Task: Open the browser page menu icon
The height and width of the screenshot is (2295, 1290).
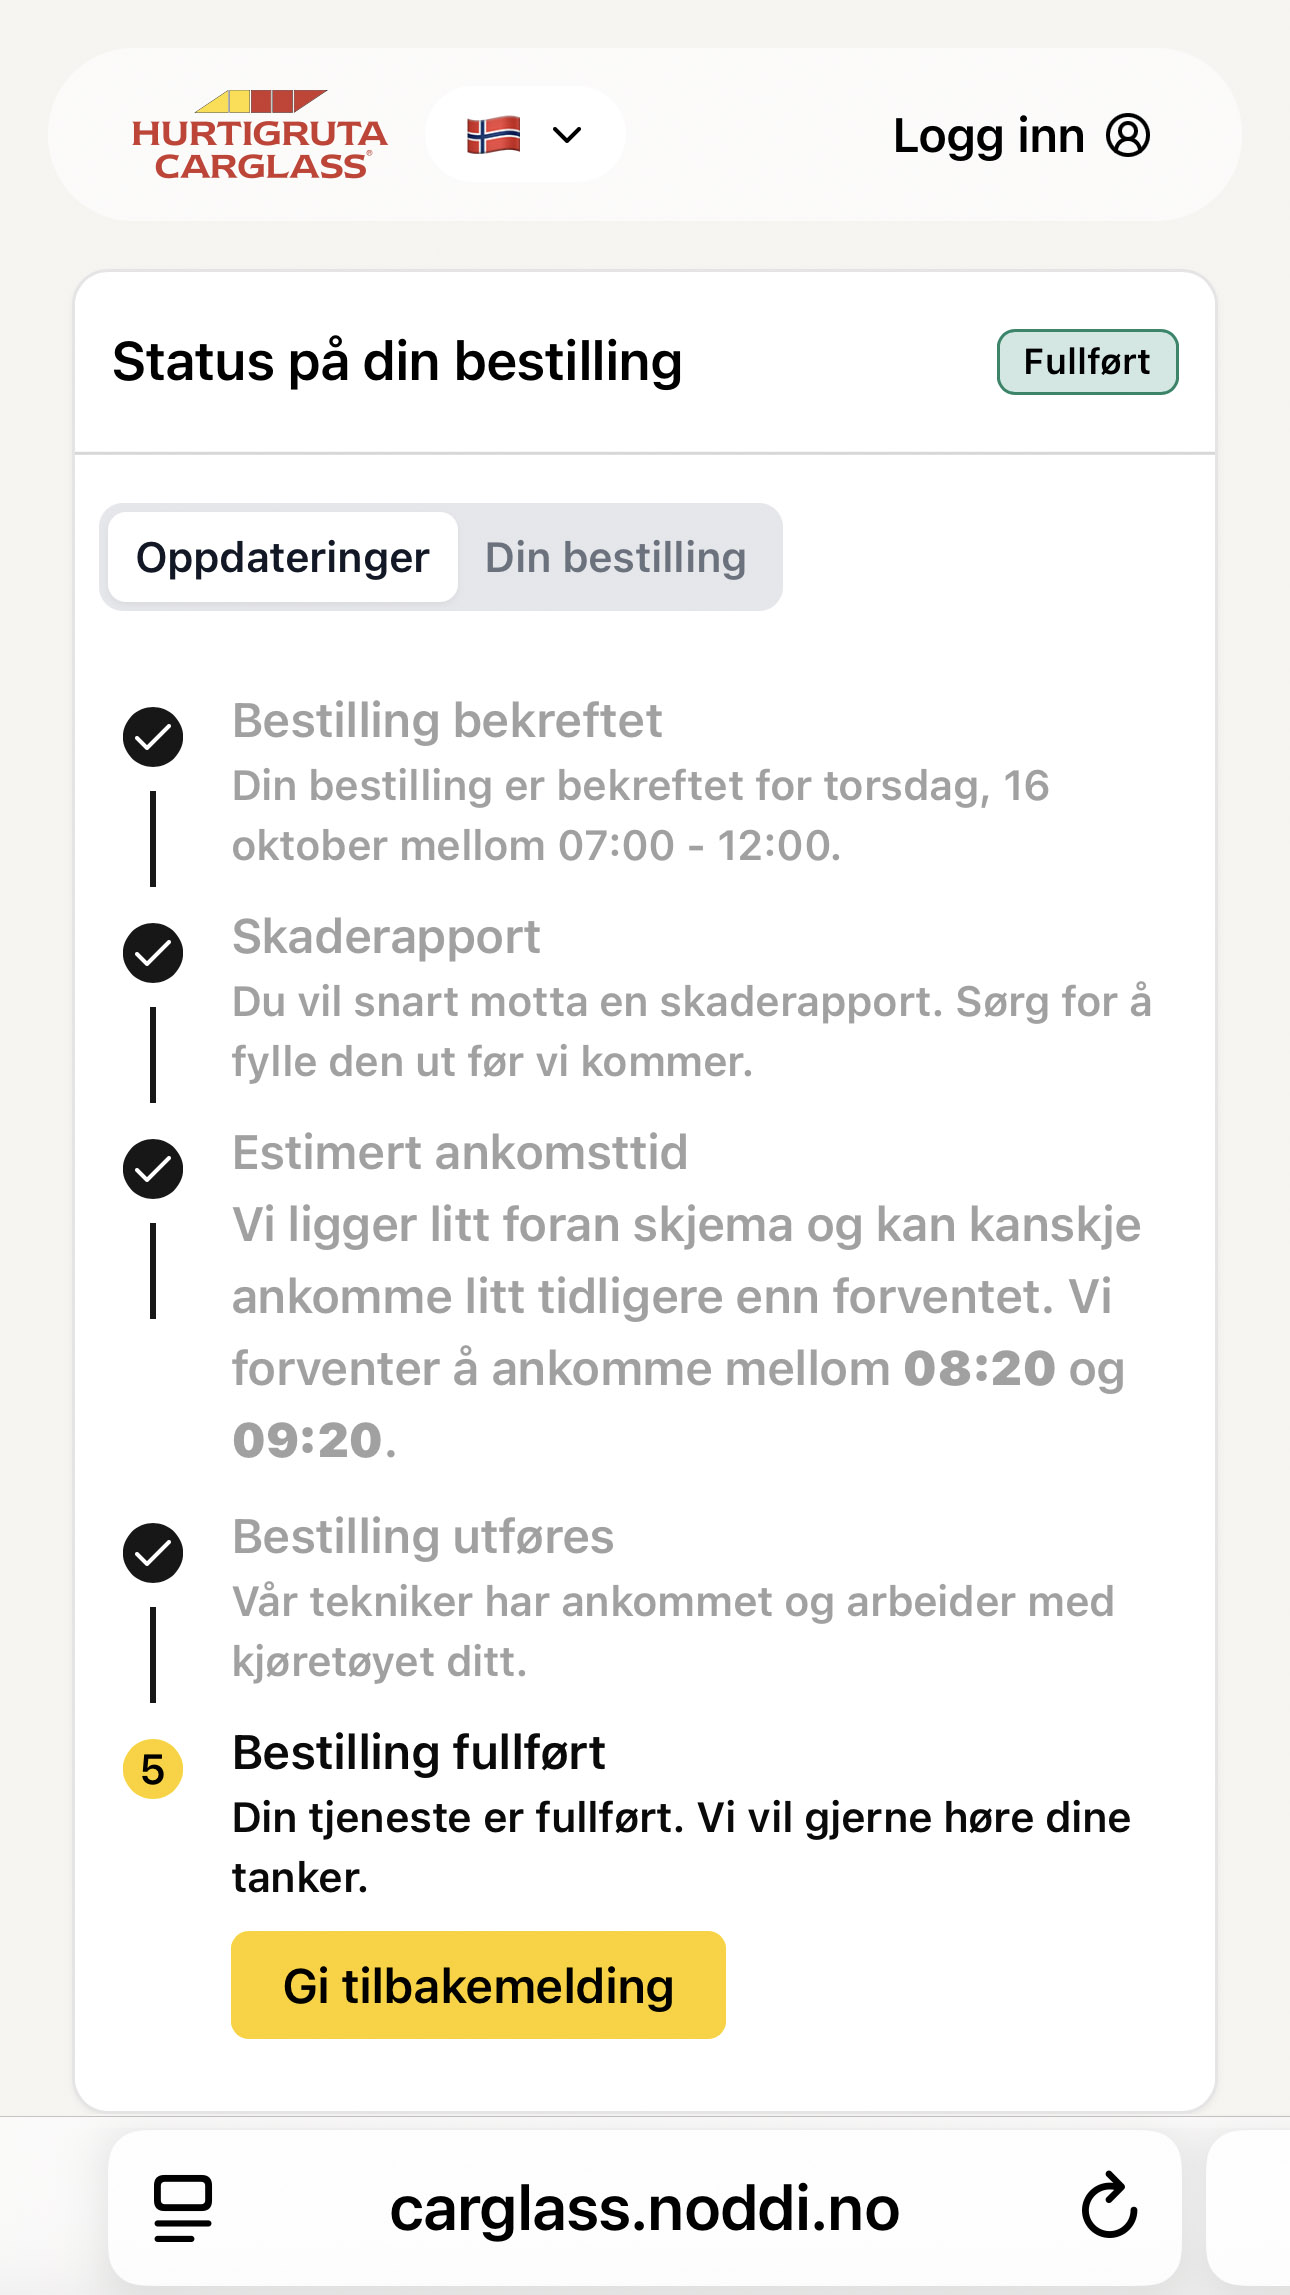Action: pos(183,2208)
